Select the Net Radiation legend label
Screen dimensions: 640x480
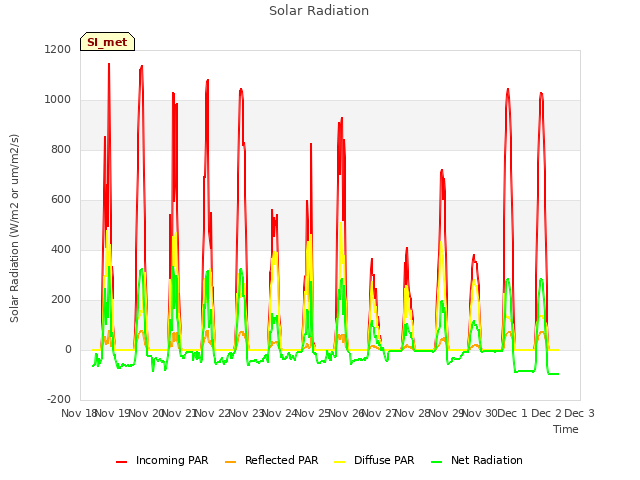point(487,460)
